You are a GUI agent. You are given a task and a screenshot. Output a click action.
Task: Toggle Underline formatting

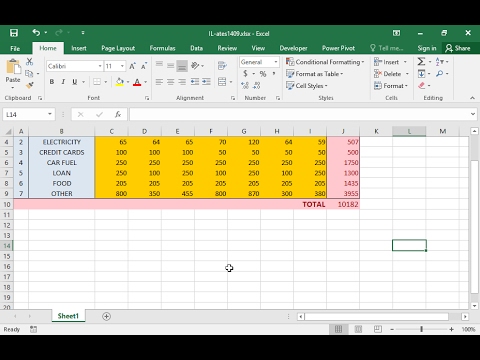pos(75,82)
